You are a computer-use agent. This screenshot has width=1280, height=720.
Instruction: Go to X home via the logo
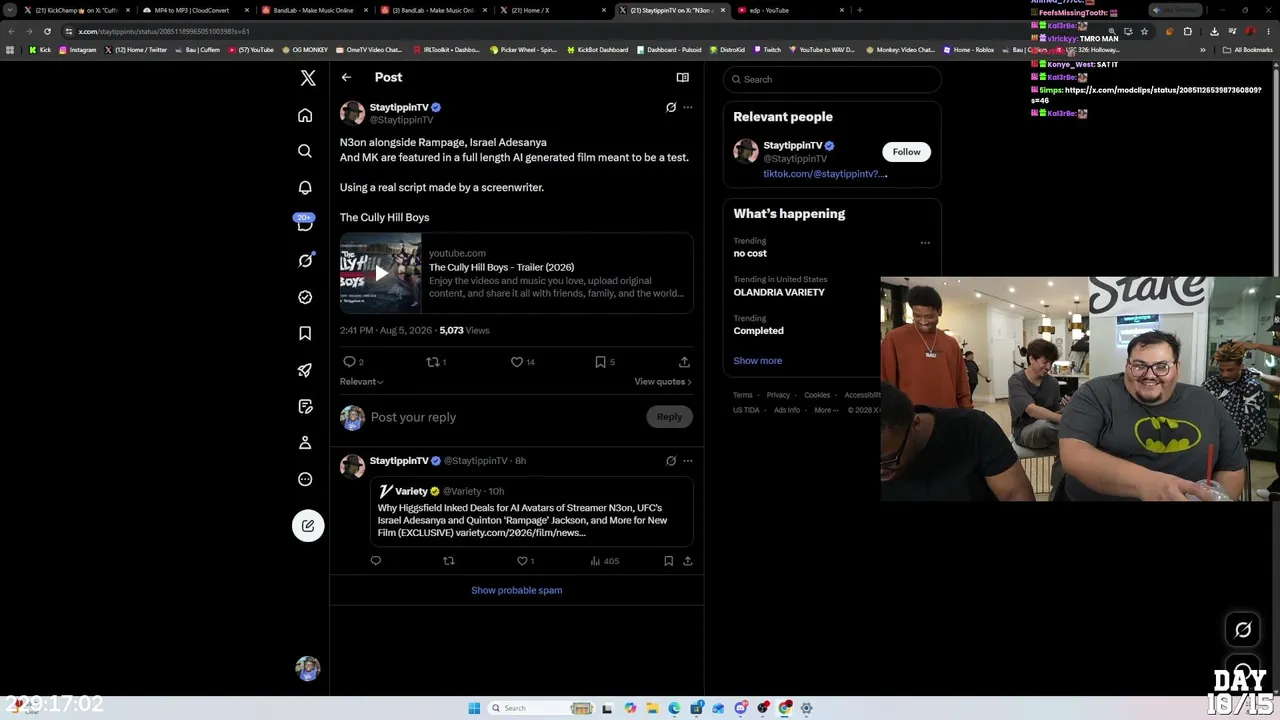pyautogui.click(x=308, y=78)
